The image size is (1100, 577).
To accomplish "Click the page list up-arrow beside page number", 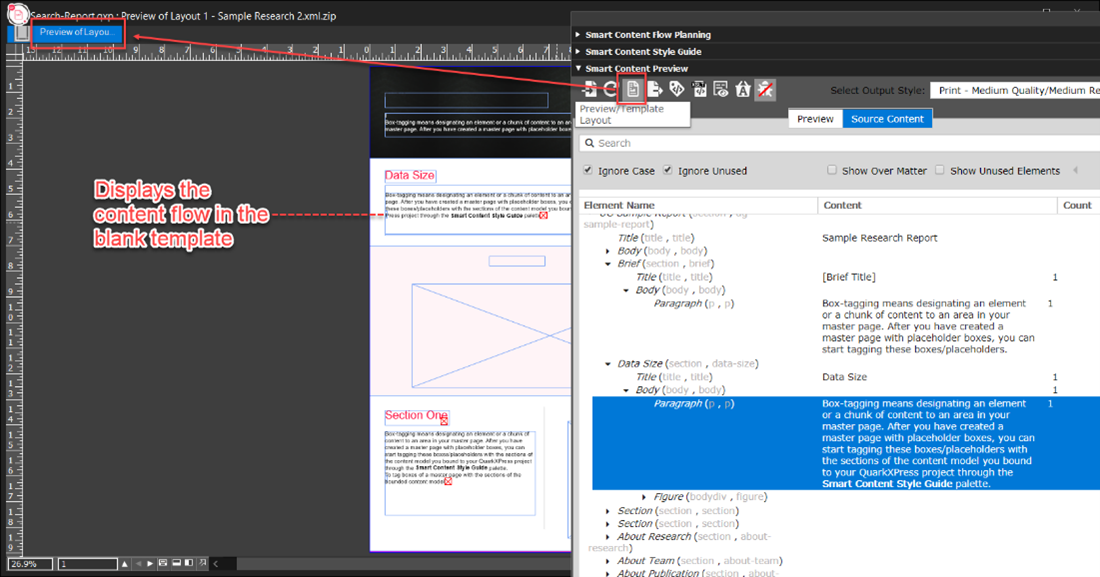I will pos(125,564).
